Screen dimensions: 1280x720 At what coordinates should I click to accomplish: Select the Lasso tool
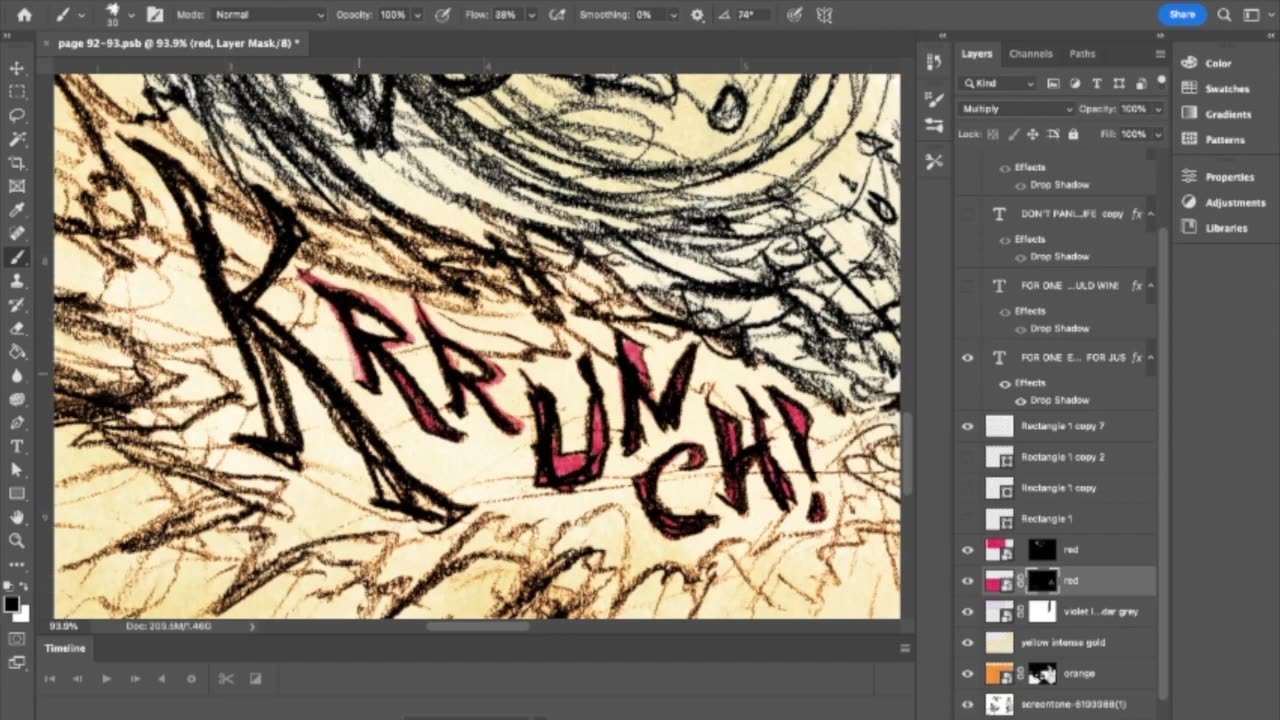coord(17,115)
